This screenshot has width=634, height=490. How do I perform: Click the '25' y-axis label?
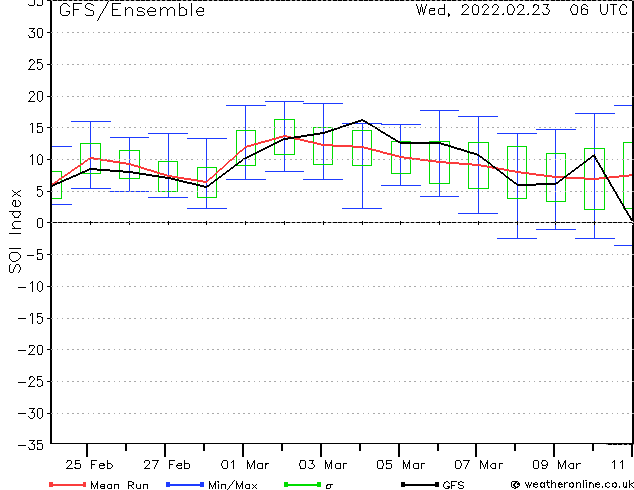(35, 65)
